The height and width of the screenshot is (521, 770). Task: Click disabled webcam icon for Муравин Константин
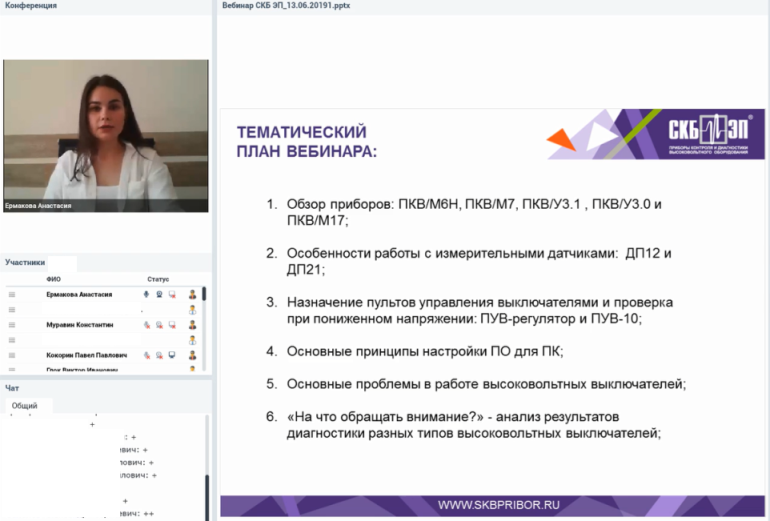coord(159,325)
